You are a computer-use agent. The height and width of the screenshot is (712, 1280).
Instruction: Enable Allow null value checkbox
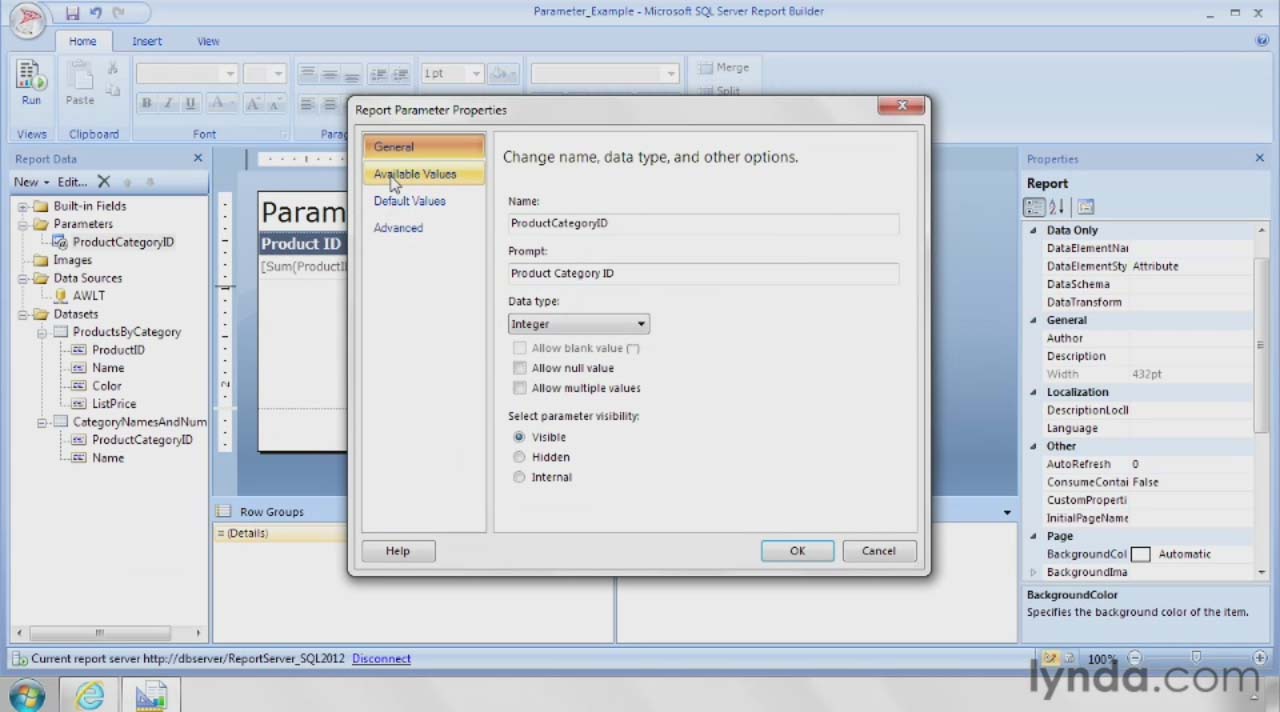click(x=519, y=368)
